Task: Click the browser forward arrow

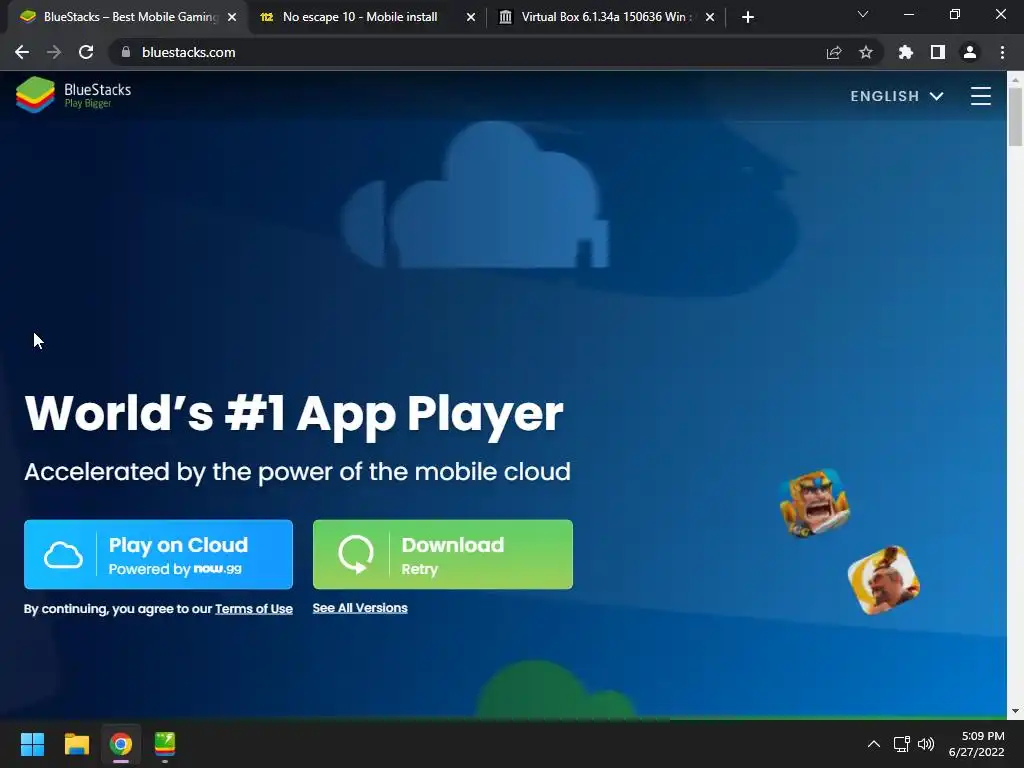Action: click(54, 52)
